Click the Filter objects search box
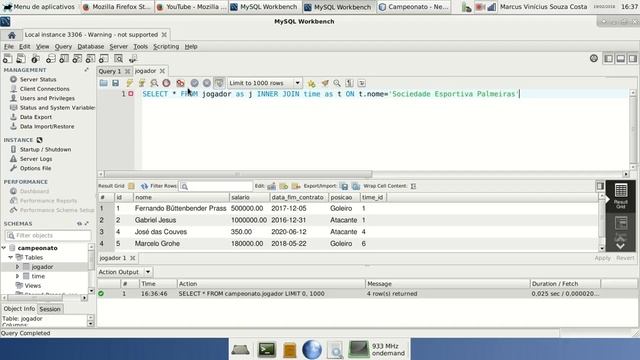Image resolution: width=640 pixels, height=360 pixels. point(48,236)
